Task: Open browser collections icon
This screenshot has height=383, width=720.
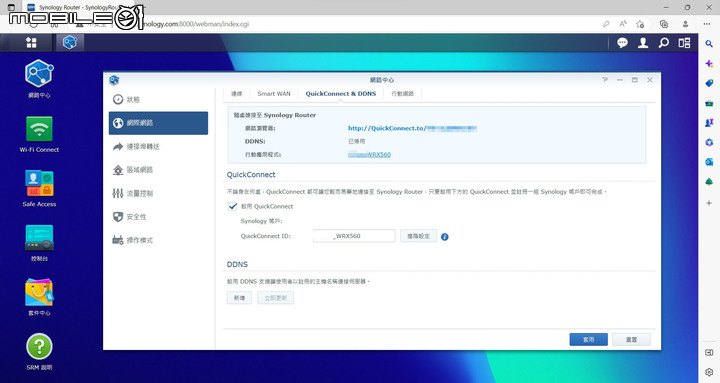Action: click(664, 24)
